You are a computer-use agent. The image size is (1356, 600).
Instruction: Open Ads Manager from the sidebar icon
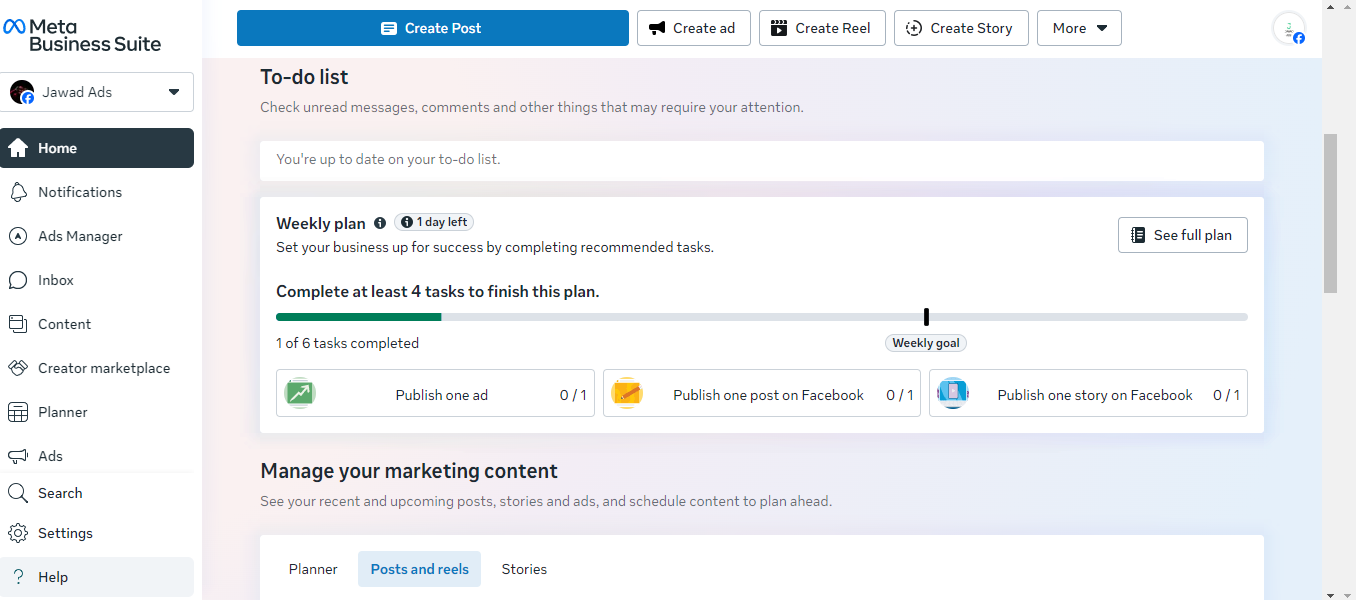pyautogui.click(x=18, y=236)
